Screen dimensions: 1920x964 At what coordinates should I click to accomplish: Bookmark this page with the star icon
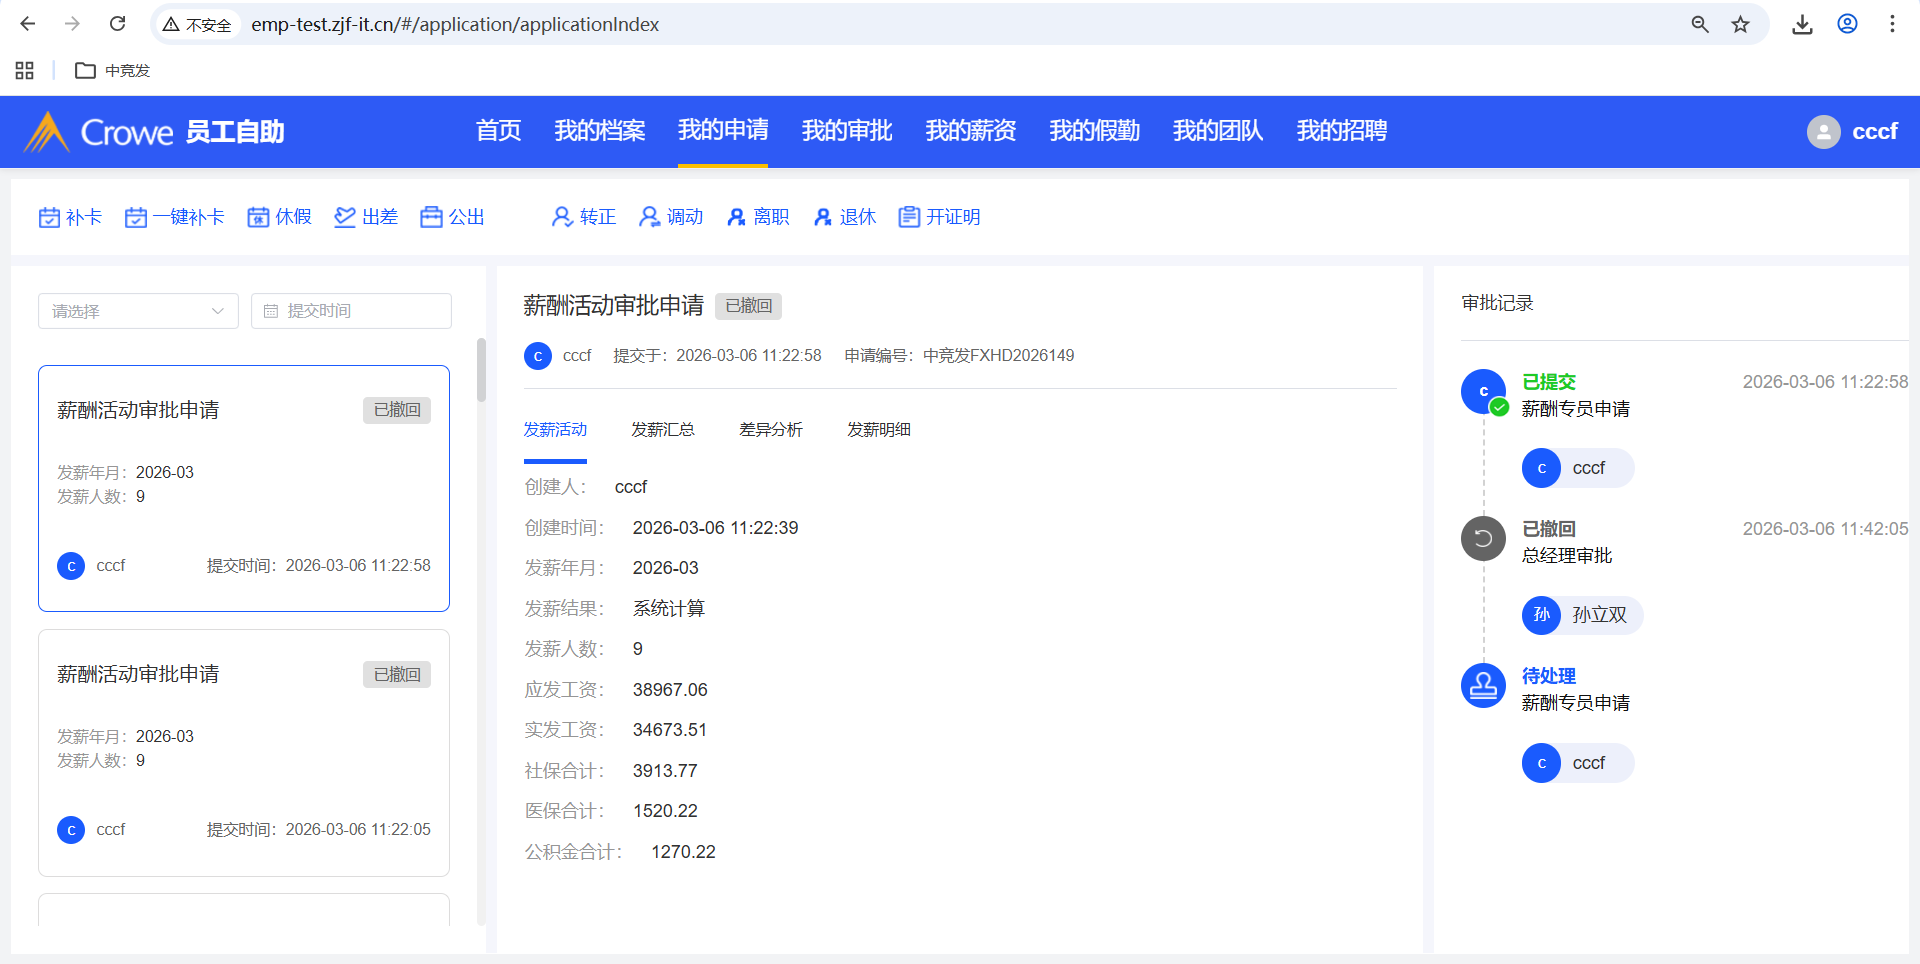coord(1741,24)
